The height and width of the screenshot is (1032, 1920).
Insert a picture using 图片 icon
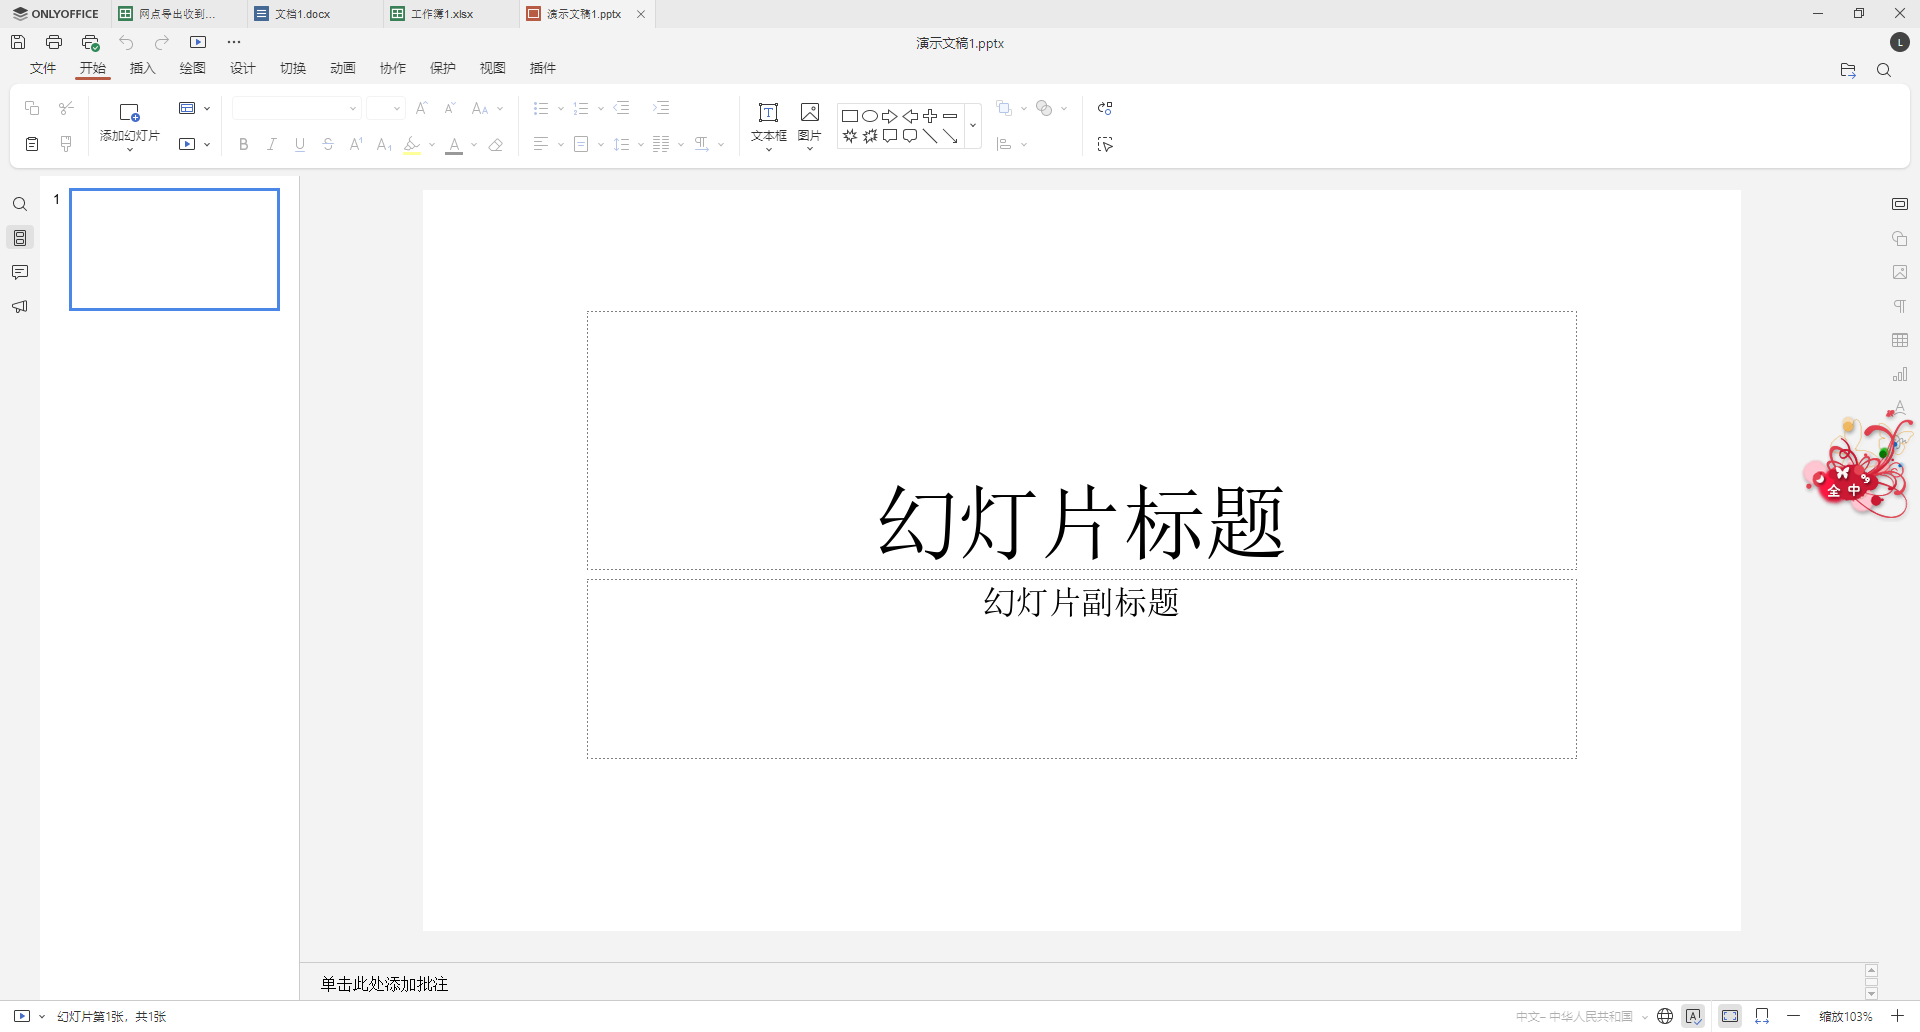pyautogui.click(x=810, y=121)
